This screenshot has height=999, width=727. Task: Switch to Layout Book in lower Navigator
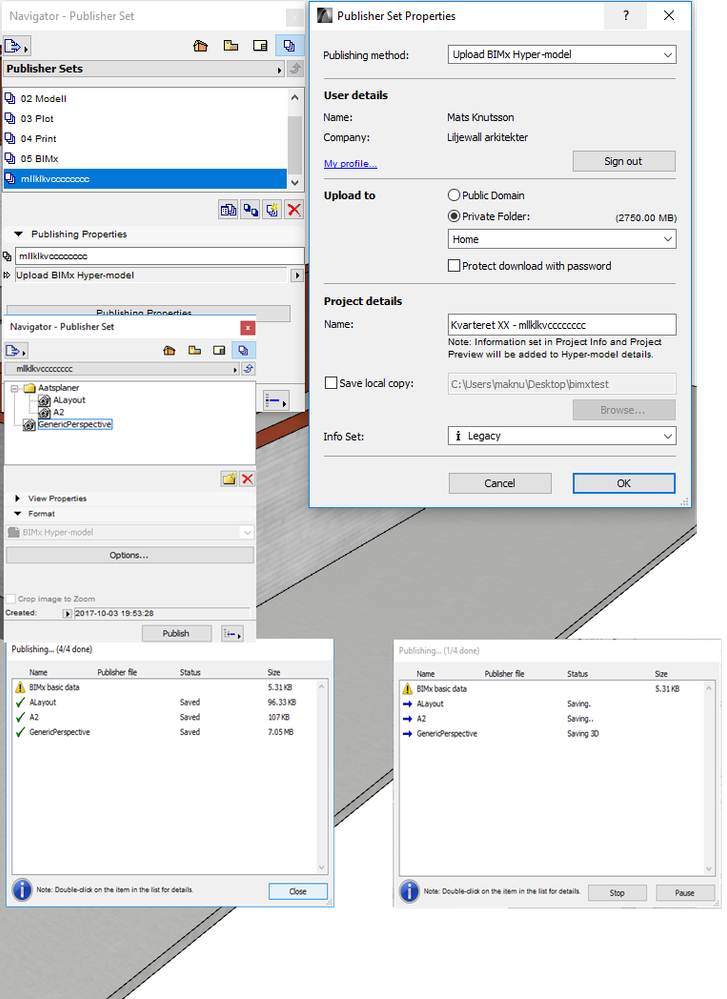pos(219,350)
